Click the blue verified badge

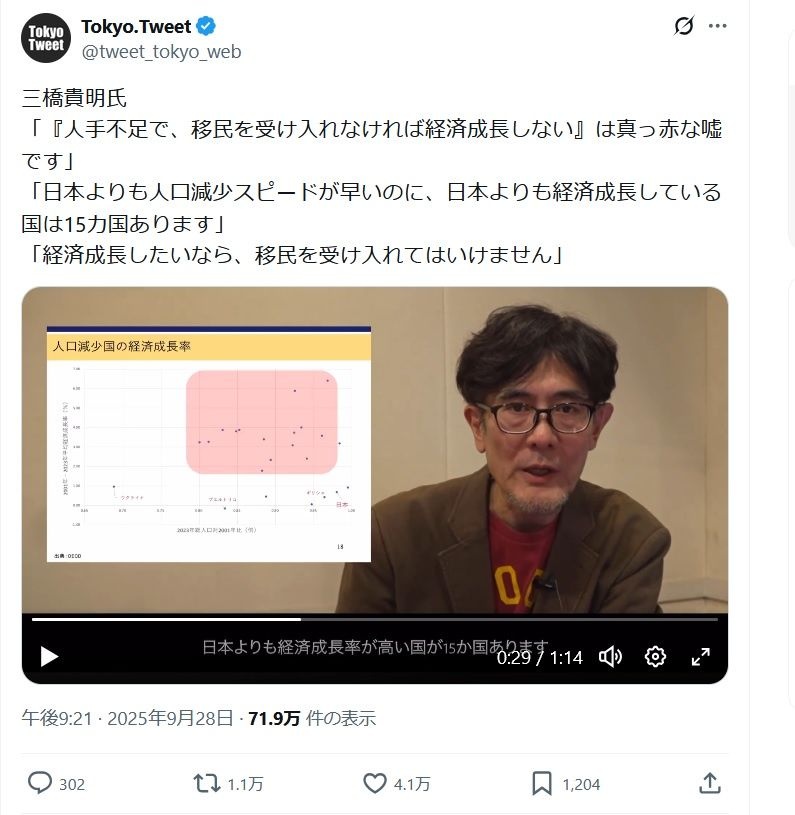(206, 26)
